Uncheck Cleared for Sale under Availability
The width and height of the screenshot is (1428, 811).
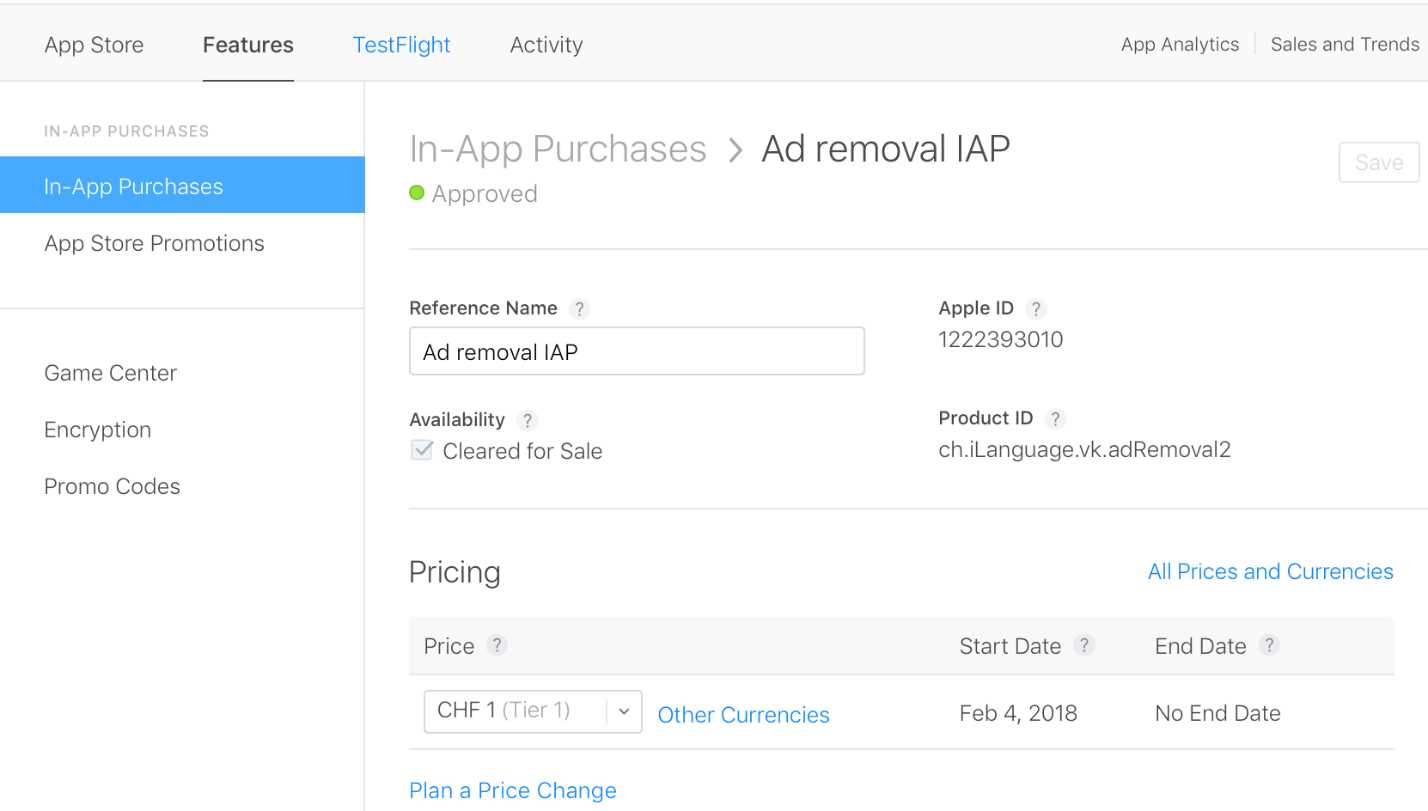[x=421, y=450]
